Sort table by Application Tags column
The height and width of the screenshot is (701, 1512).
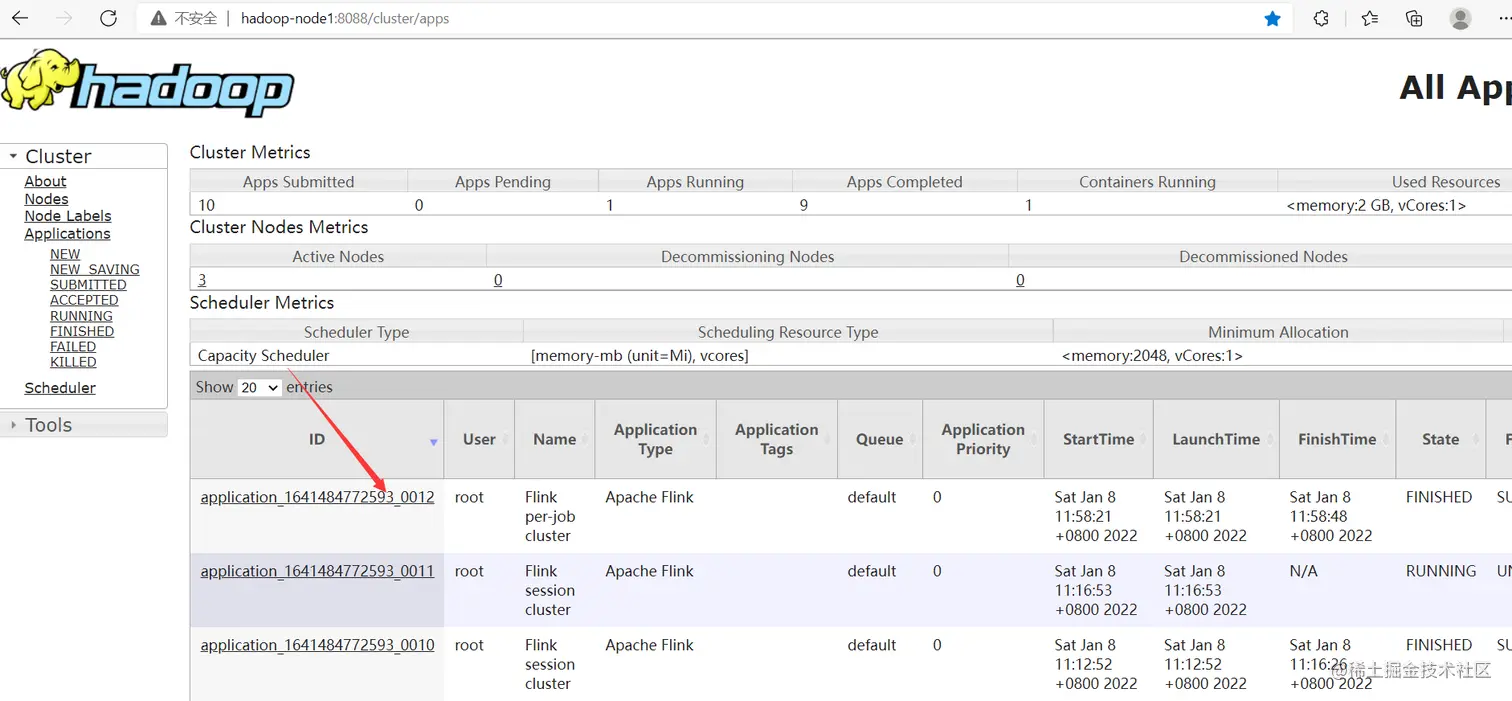[776, 439]
